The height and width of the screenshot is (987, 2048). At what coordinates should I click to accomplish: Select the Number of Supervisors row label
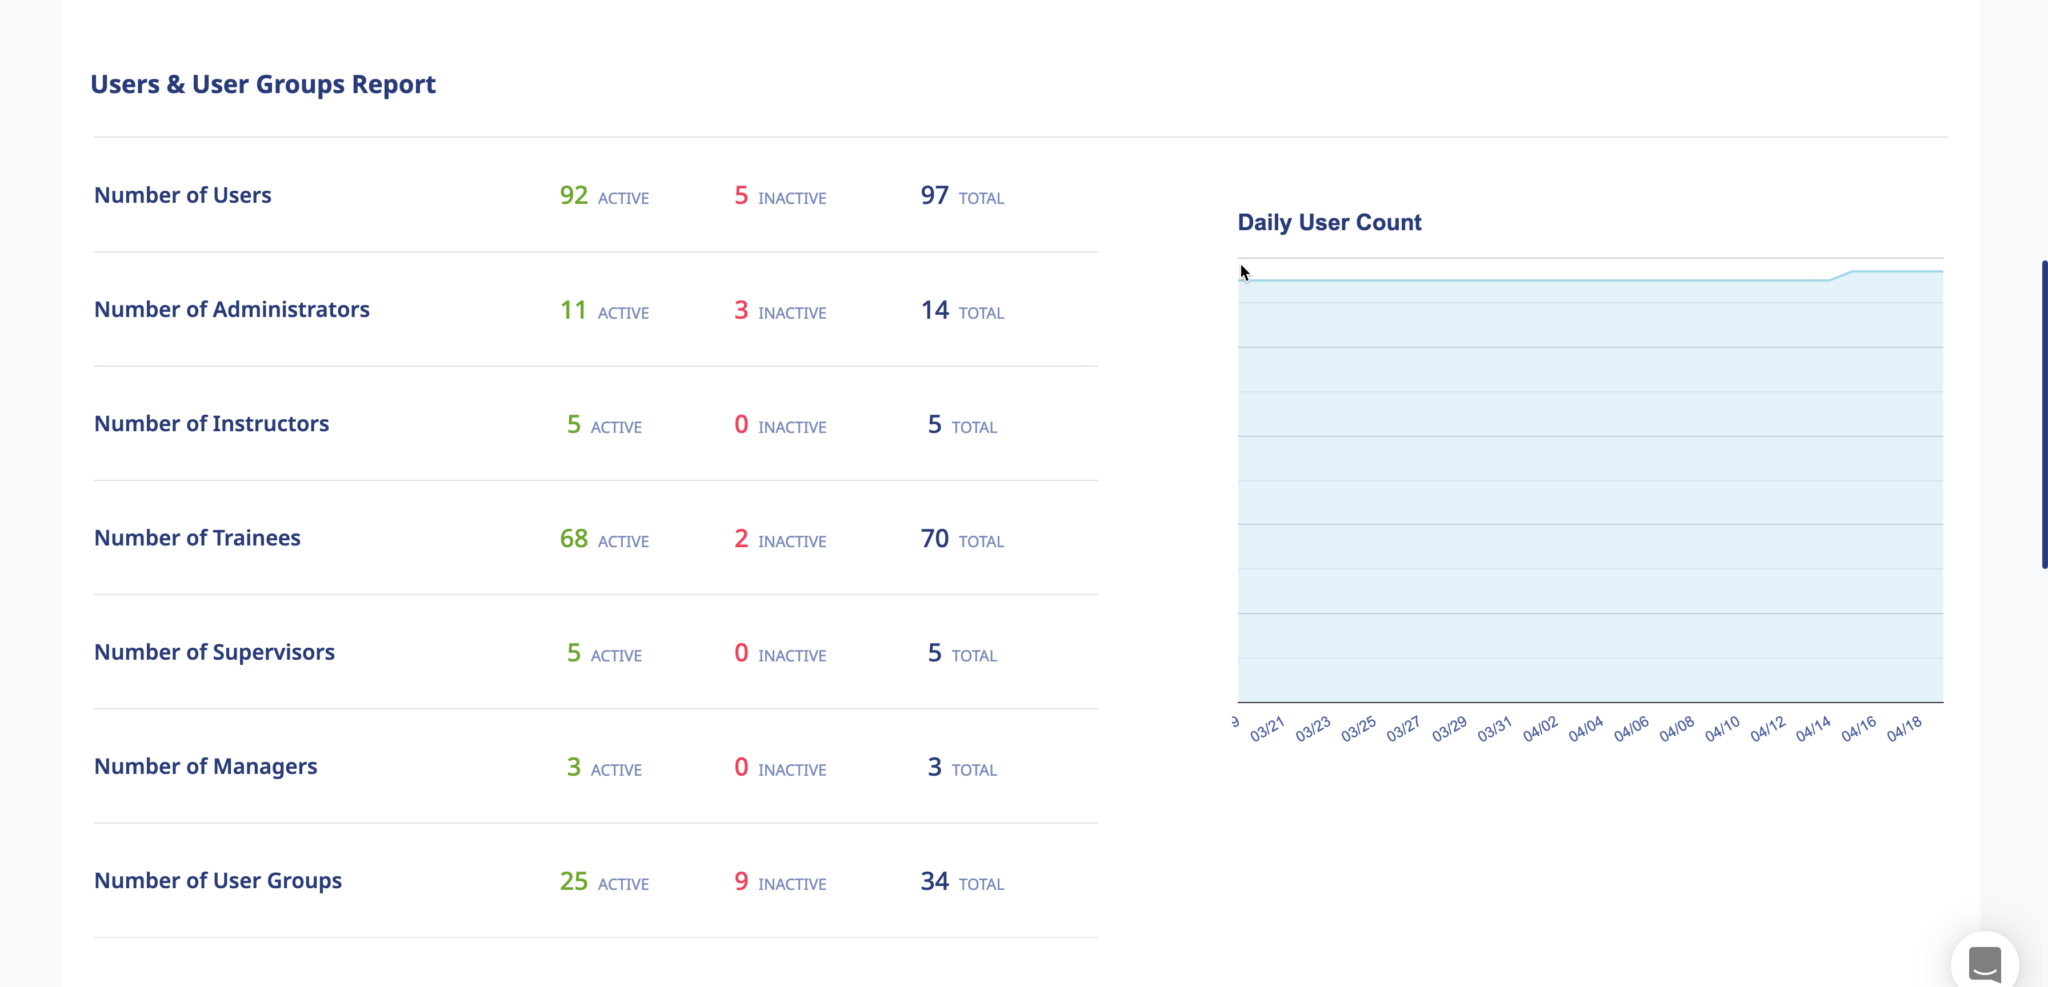pos(214,651)
